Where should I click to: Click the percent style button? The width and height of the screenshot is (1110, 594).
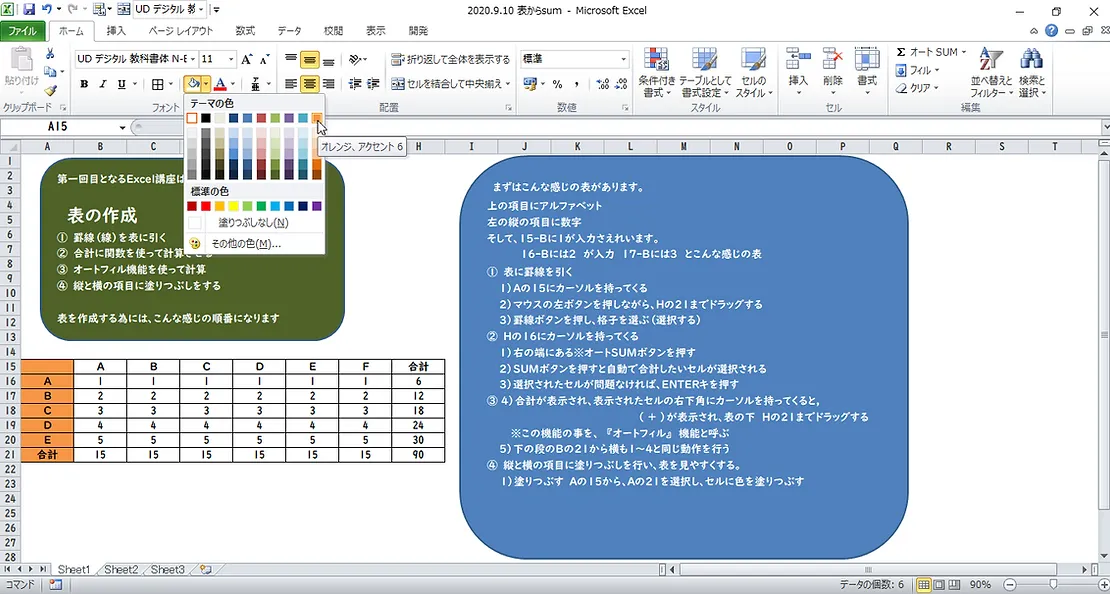(557, 84)
